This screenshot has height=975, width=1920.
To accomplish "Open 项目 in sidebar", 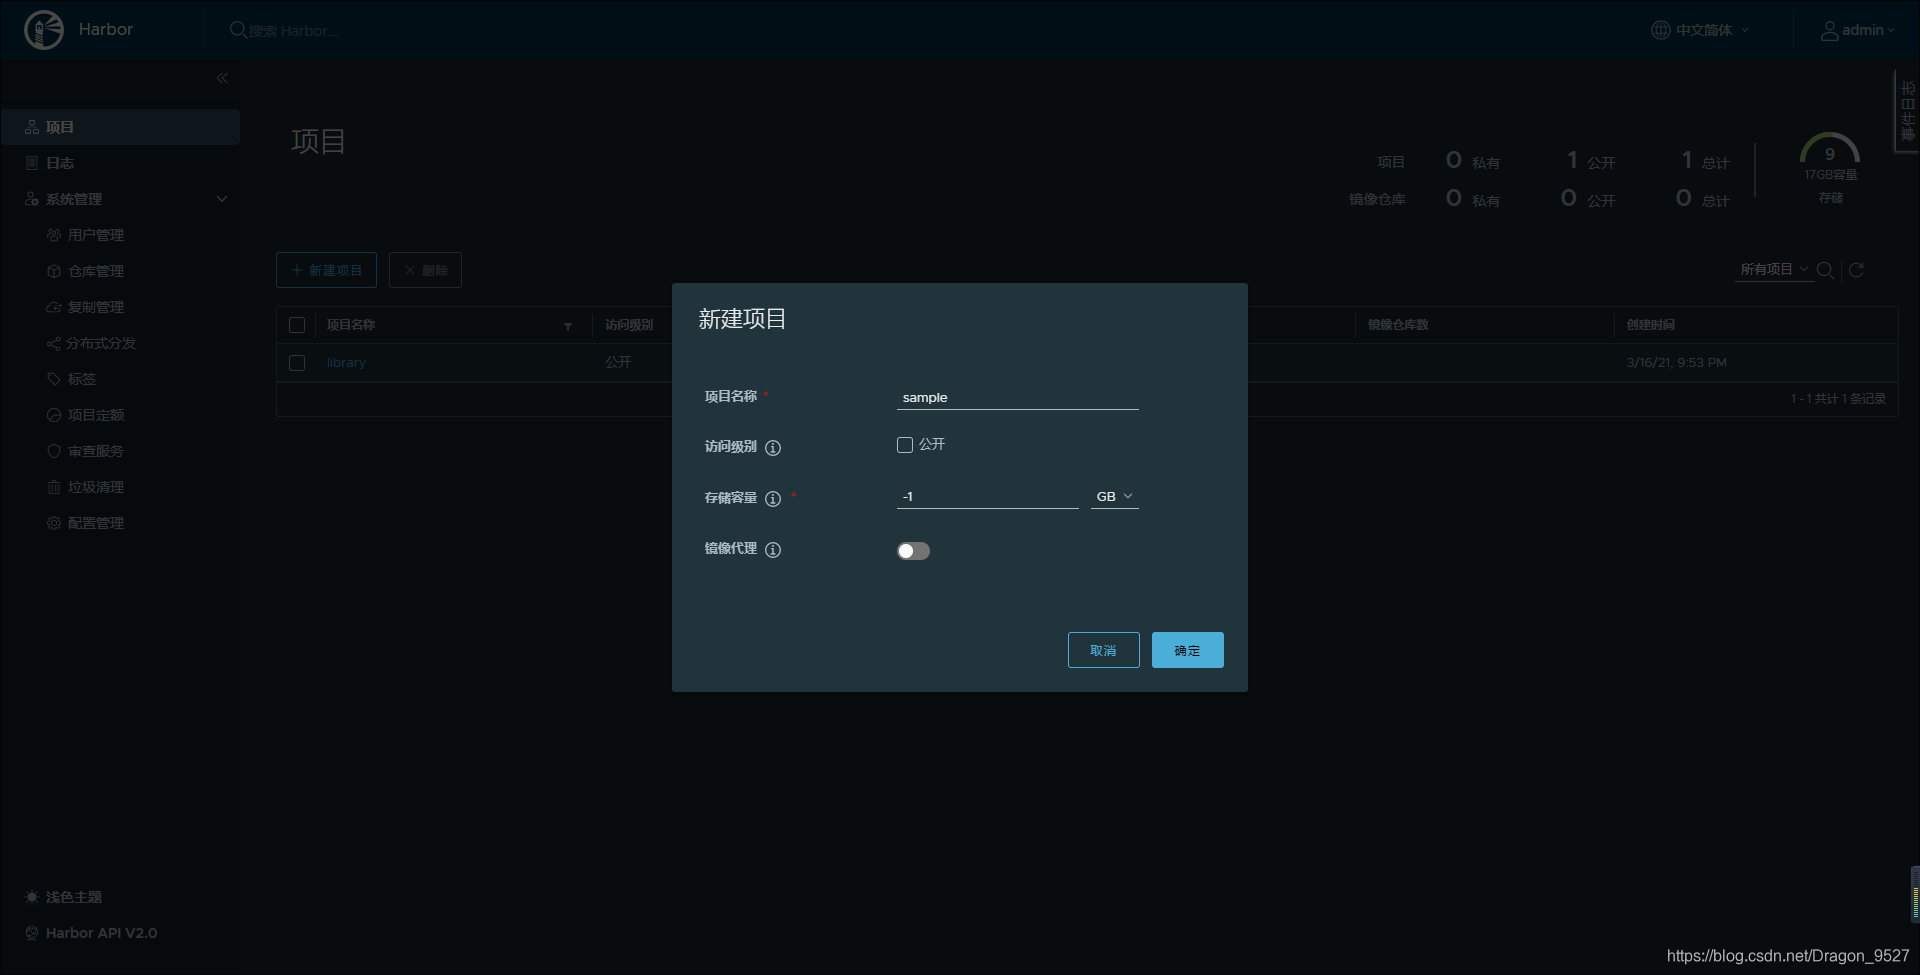I will pos(120,127).
